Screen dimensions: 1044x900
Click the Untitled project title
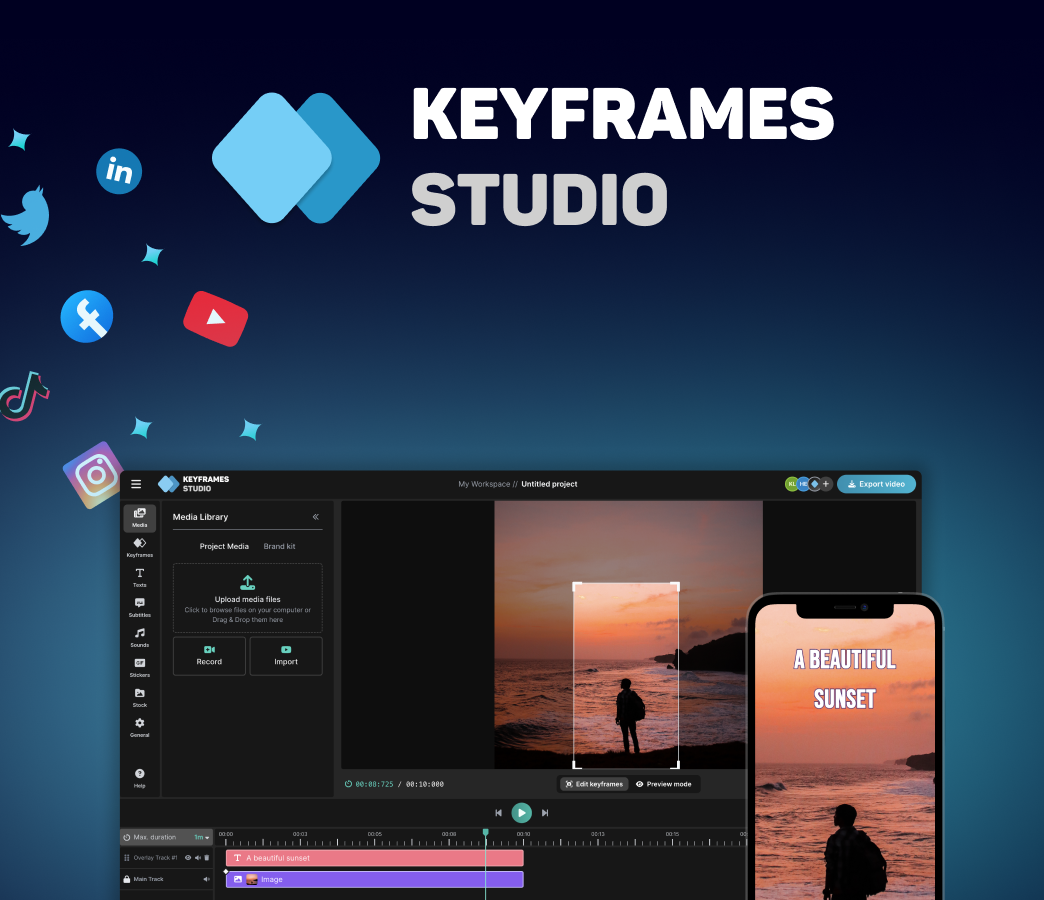click(549, 484)
